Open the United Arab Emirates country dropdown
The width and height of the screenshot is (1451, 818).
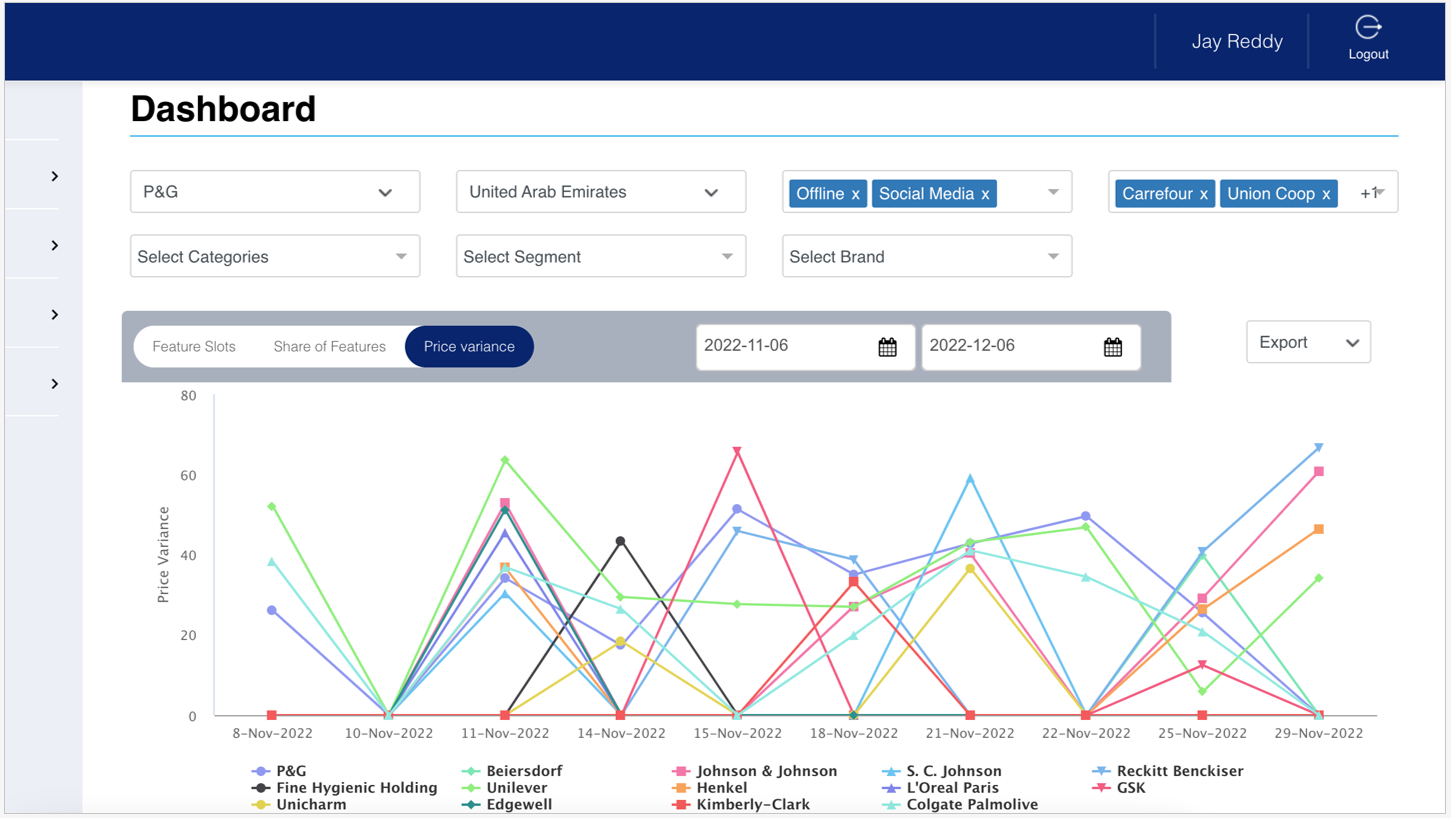[600, 192]
